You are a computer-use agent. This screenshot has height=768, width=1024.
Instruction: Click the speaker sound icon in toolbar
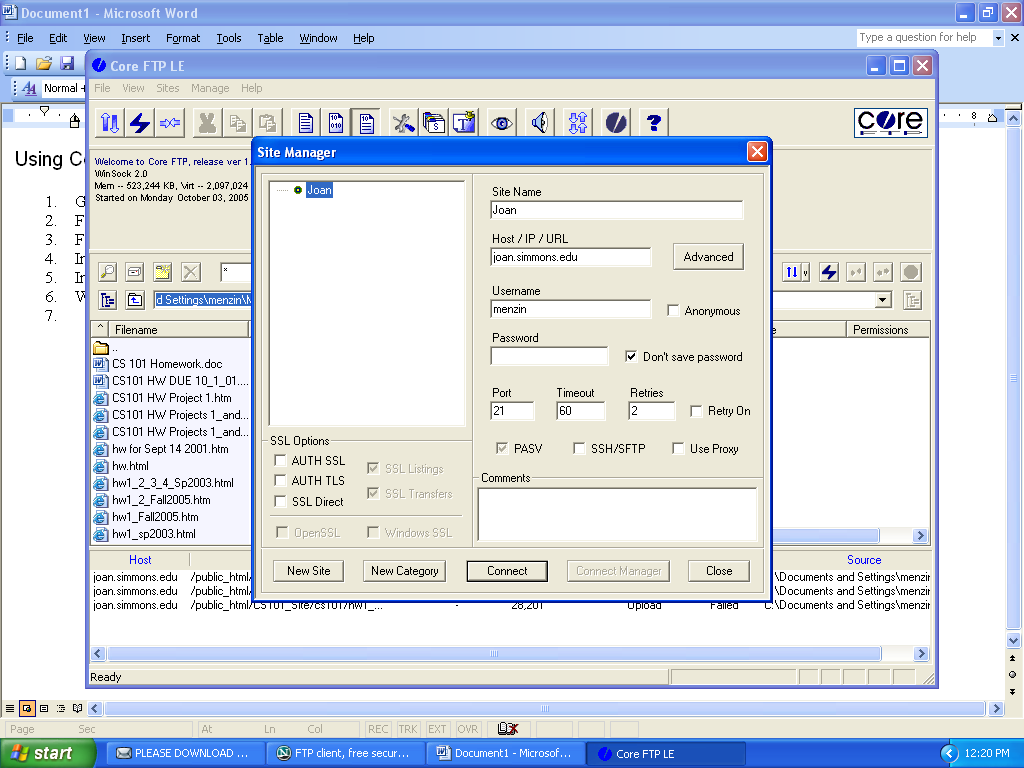540,123
